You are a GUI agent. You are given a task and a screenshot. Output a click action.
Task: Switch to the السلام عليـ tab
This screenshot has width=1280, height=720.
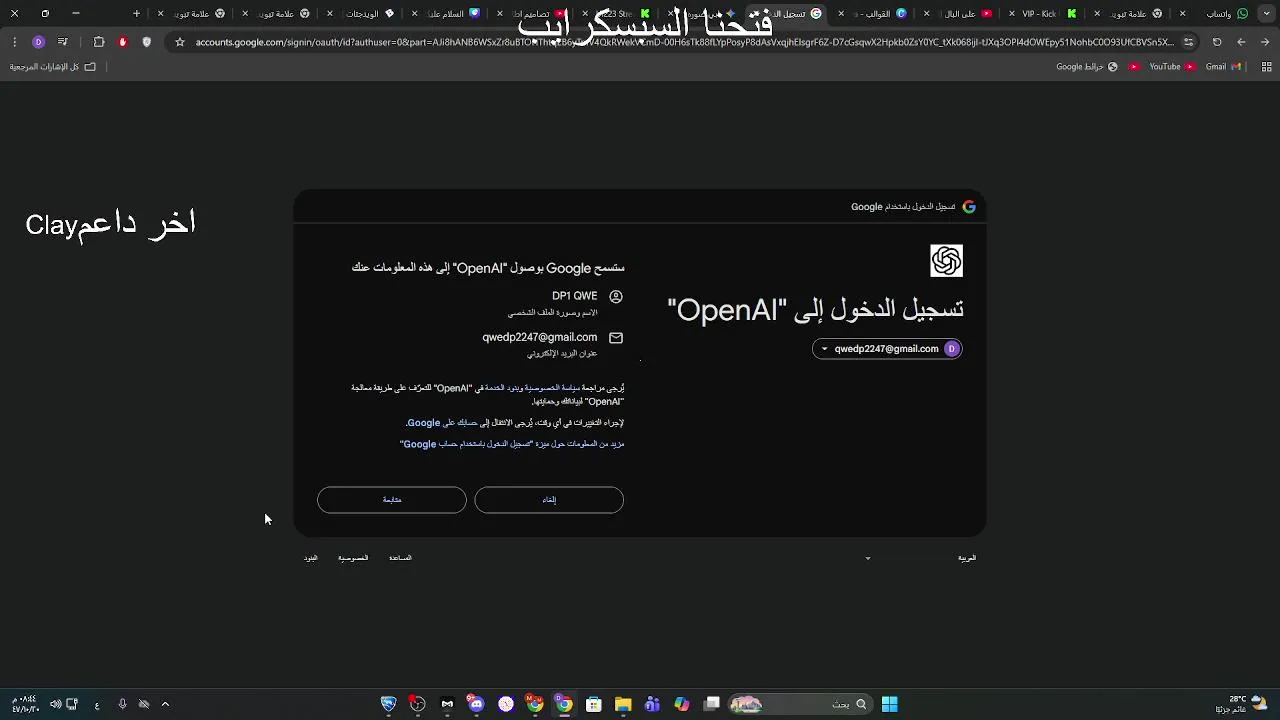[447, 13]
